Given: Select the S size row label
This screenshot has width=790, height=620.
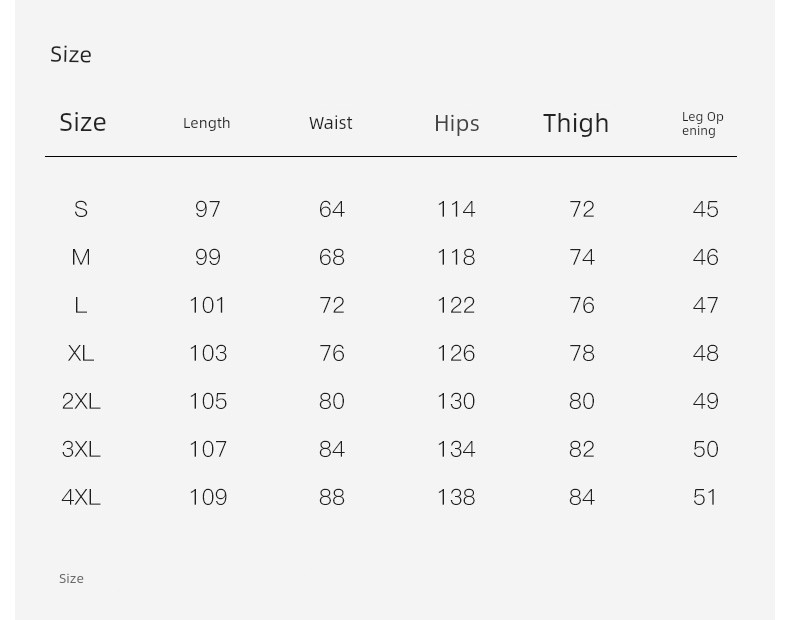Looking at the screenshot, I should coord(81,209).
